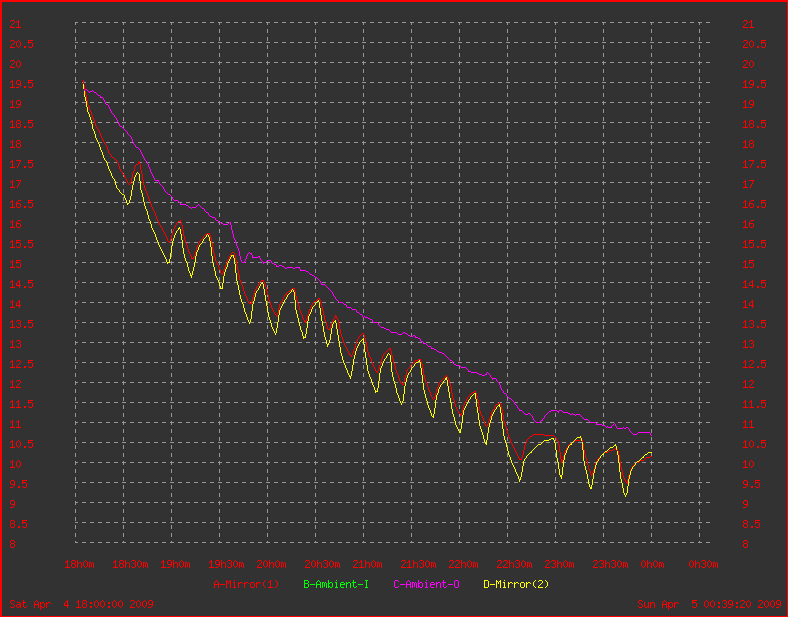Screen dimensions: 788x617
Task: Click value 12 on the right axis
Action: pyautogui.click(x=748, y=384)
